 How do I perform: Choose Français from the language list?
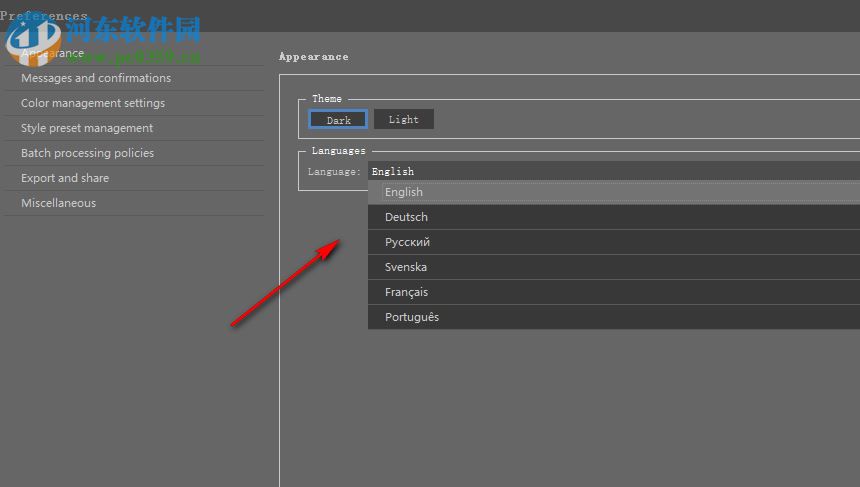614,292
